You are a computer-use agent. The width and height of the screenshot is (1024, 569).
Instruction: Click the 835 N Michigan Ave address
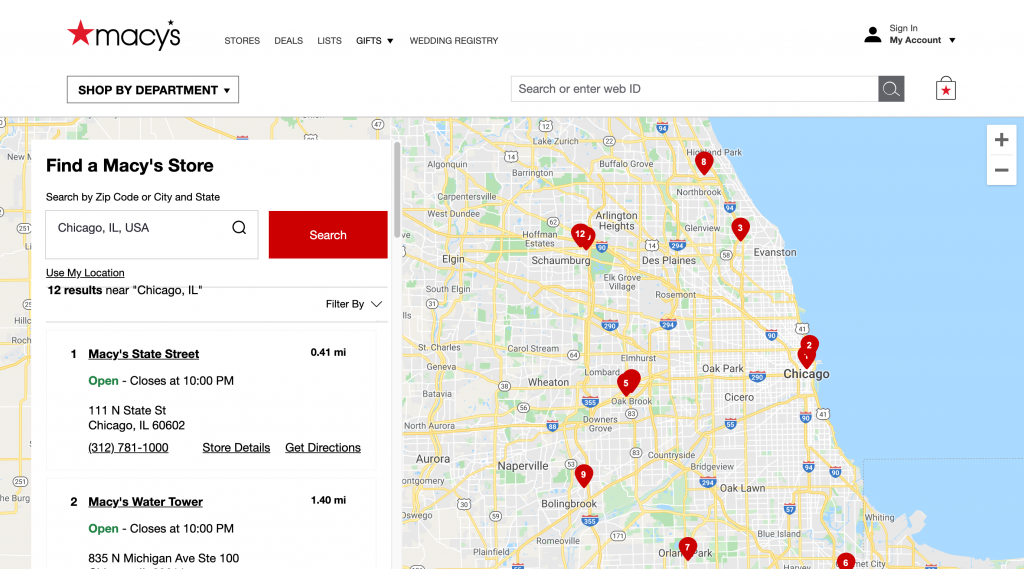[163, 558]
